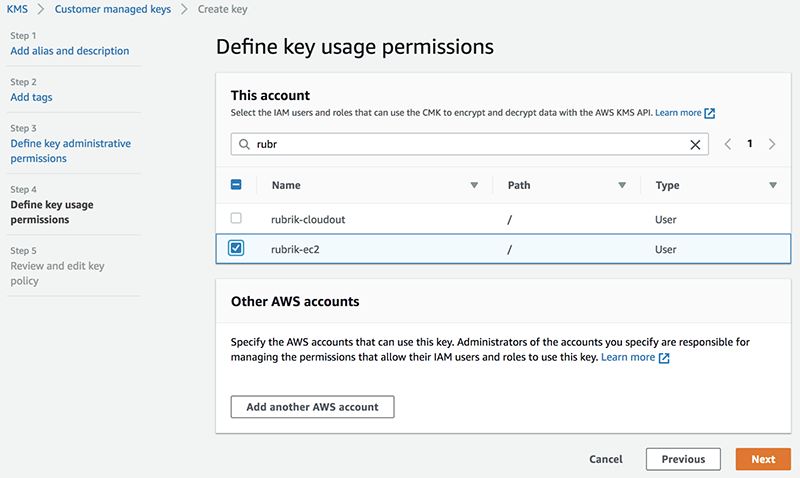Open KMS breadcrumb link
This screenshot has width=800, height=478.
pos(17,9)
